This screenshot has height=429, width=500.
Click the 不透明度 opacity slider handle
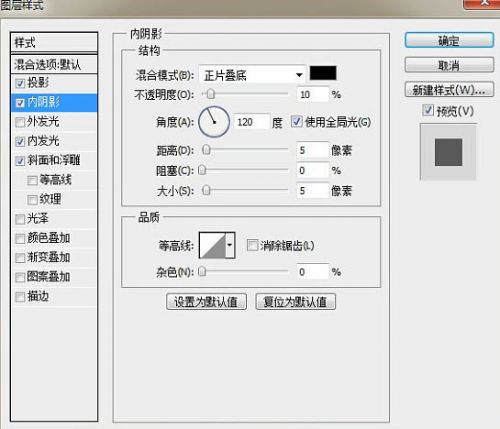tap(210, 94)
